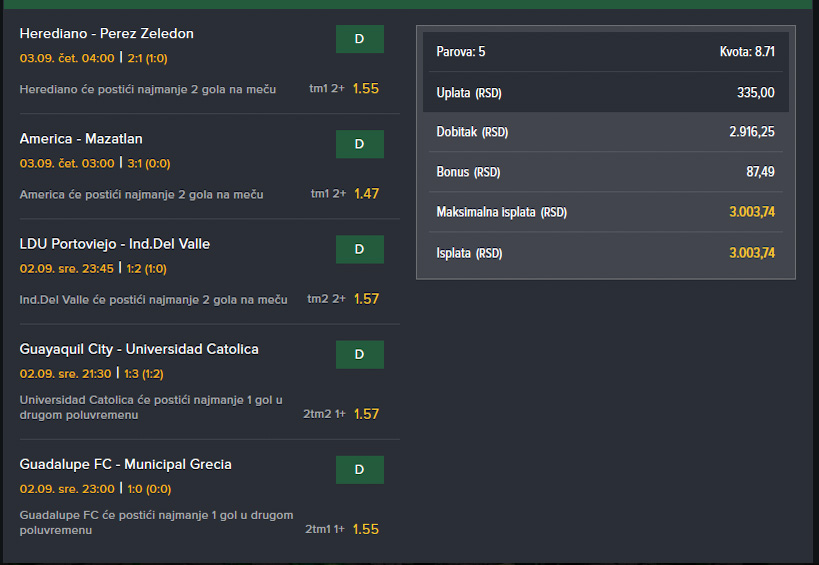Click the Kvota: 8.71 total odds

click(x=747, y=52)
